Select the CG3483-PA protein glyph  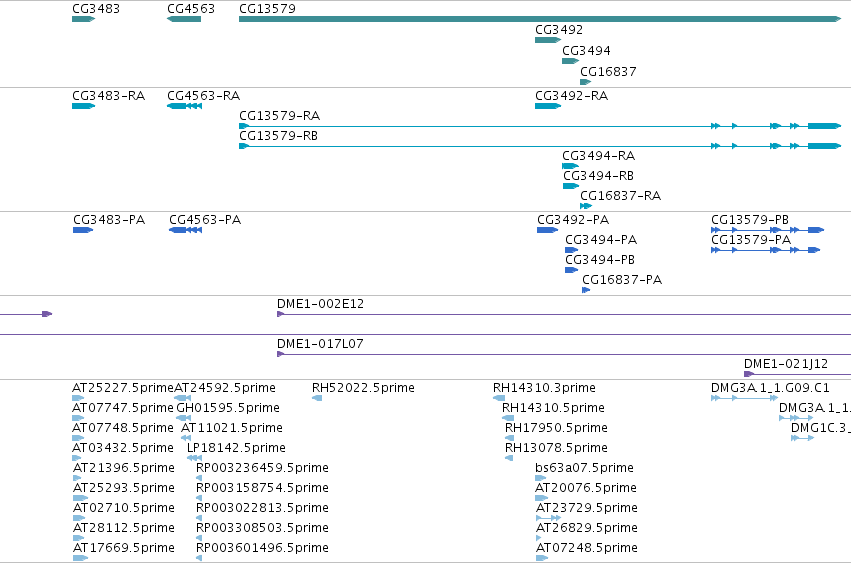click(x=83, y=230)
